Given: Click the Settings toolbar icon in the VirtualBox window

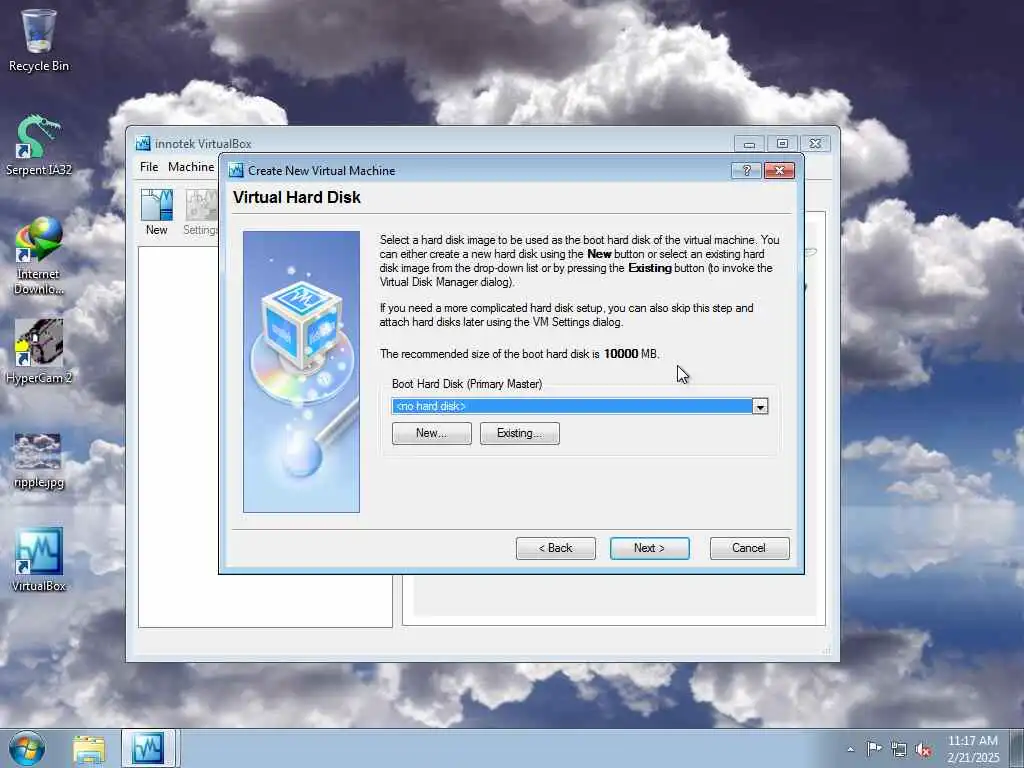Looking at the screenshot, I should click(200, 212).
